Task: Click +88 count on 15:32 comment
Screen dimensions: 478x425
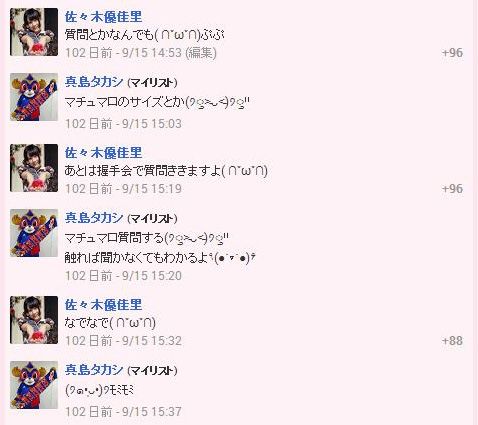Action: 452,341
